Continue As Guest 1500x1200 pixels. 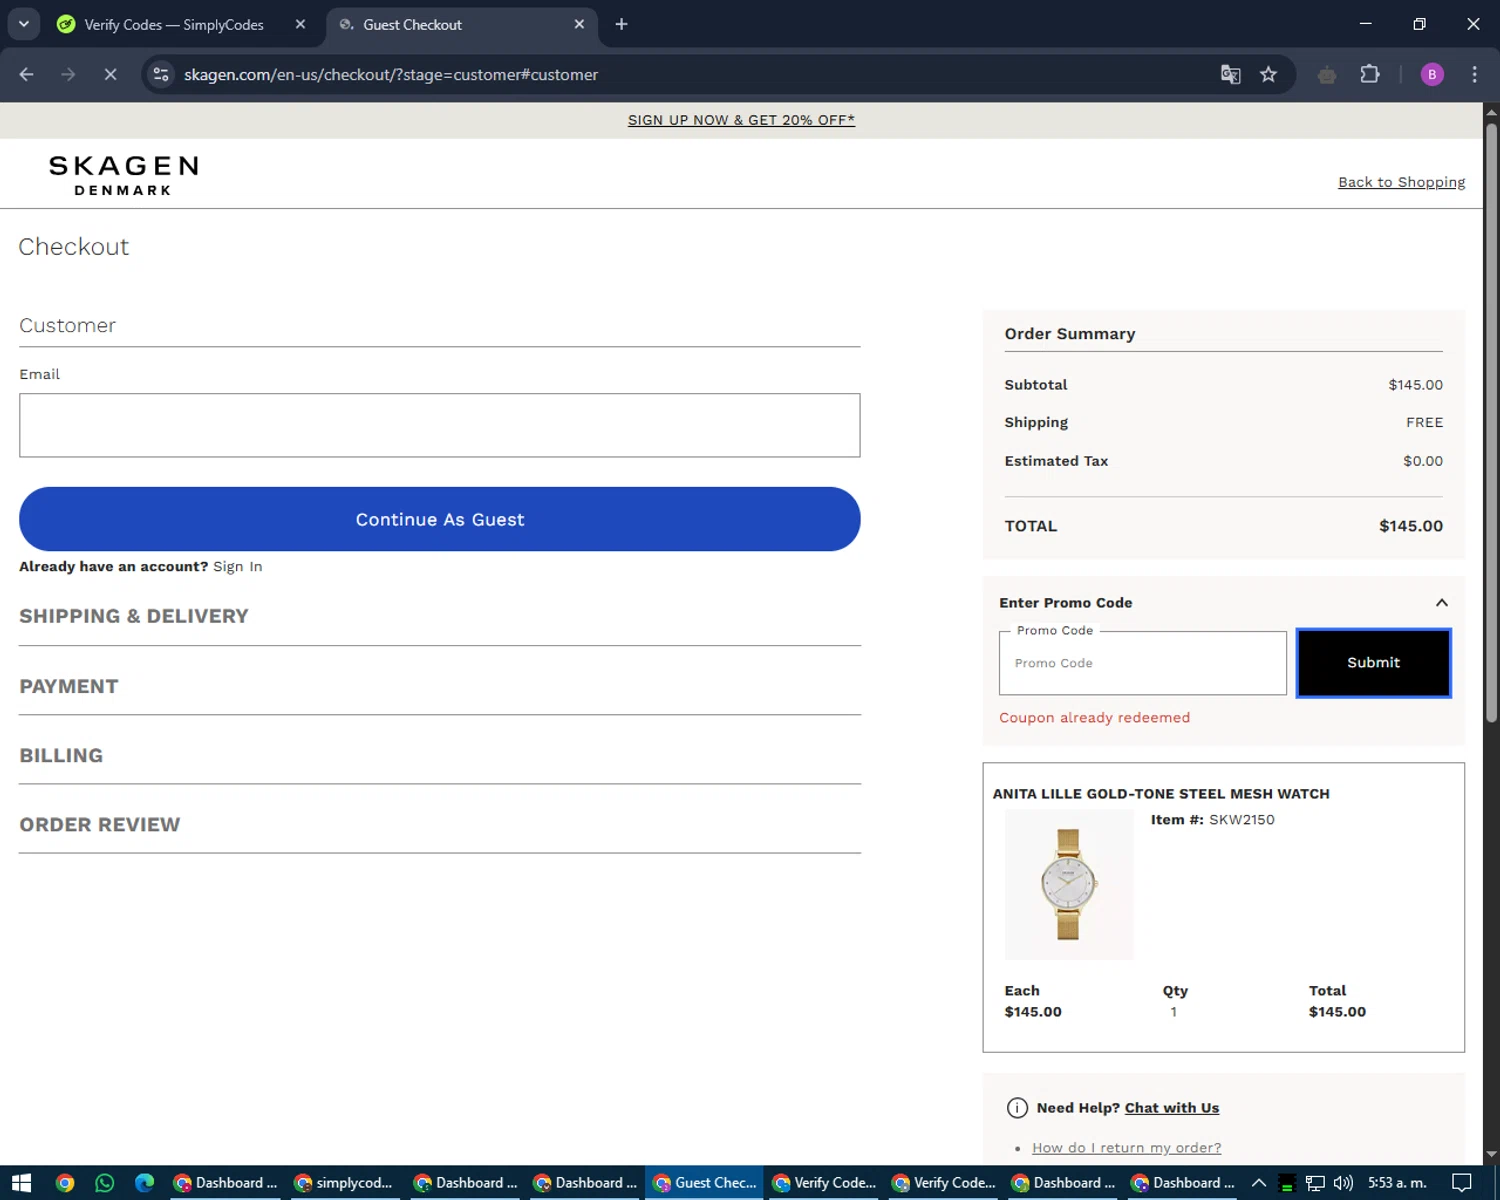tap(439, 519)
